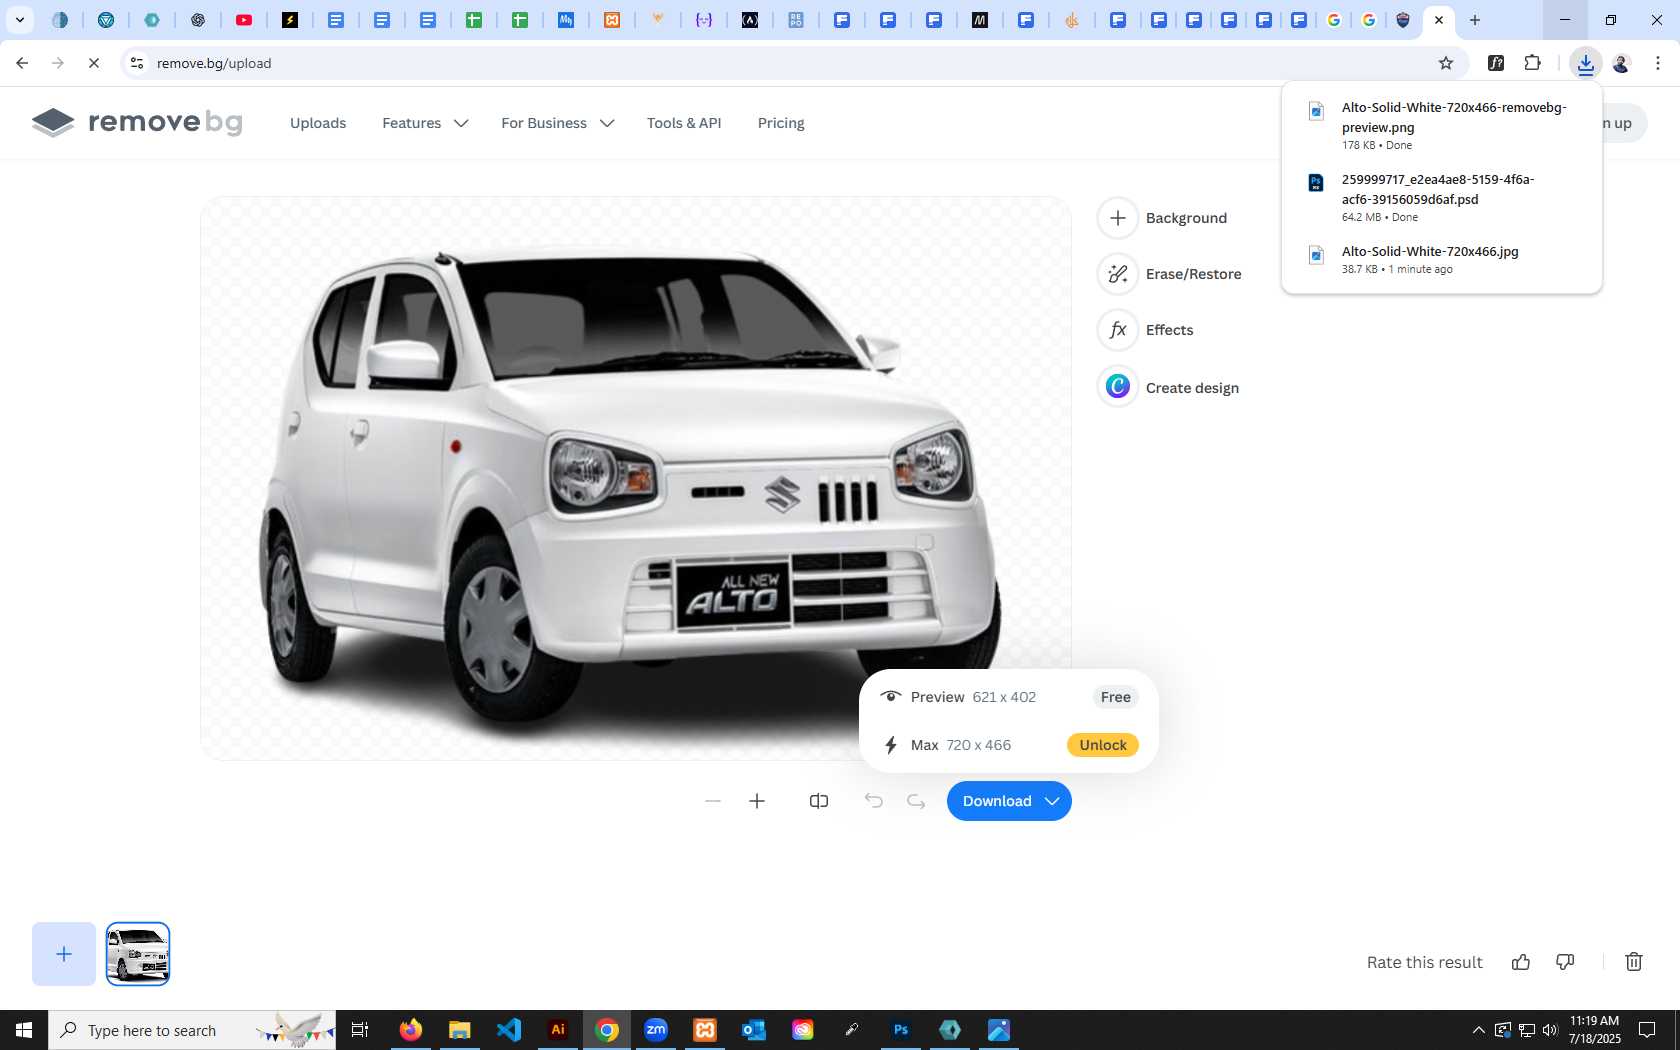The width and height of the screenshot is (1680, 1050).
Task: Stop loading the page
Action: pyautogui.click(x=94, y=63)
